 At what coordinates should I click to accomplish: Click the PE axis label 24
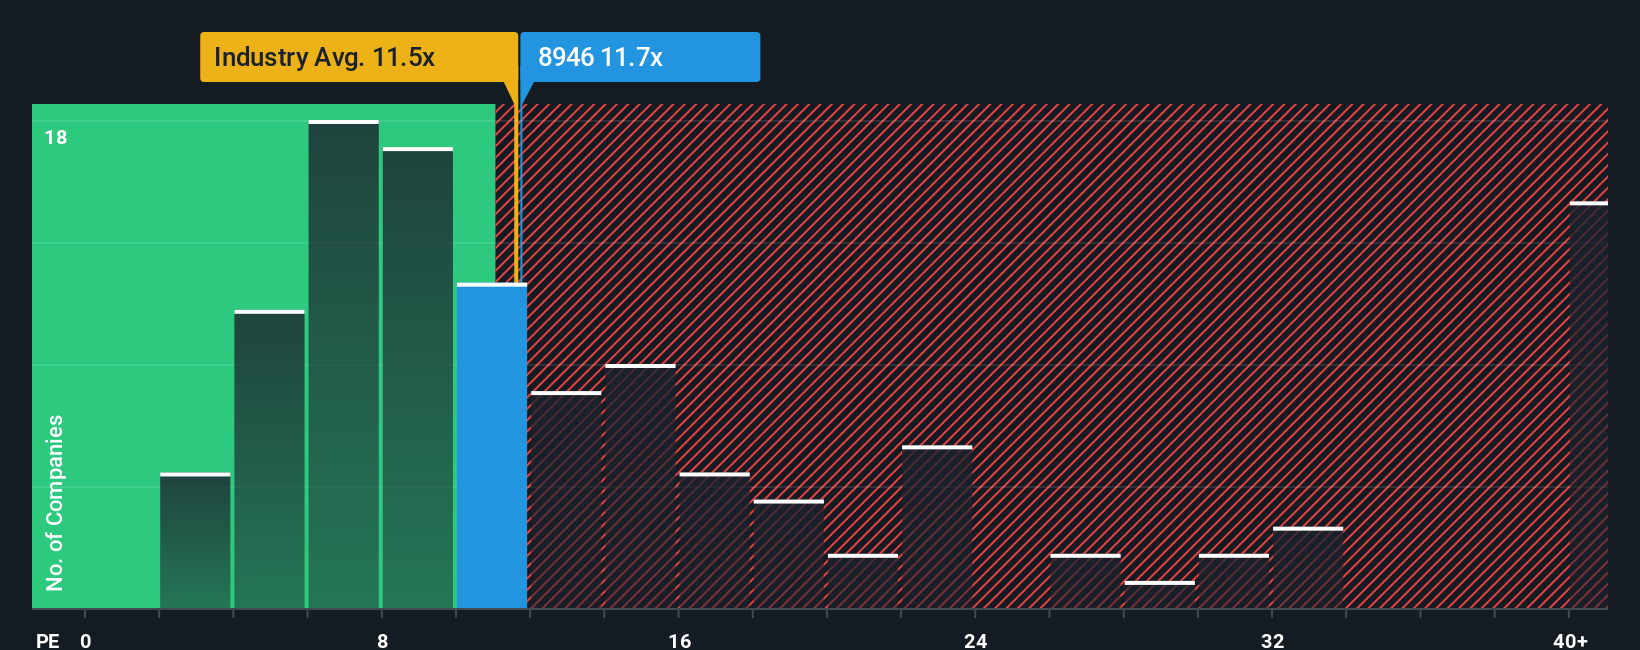tap(976, 640)
